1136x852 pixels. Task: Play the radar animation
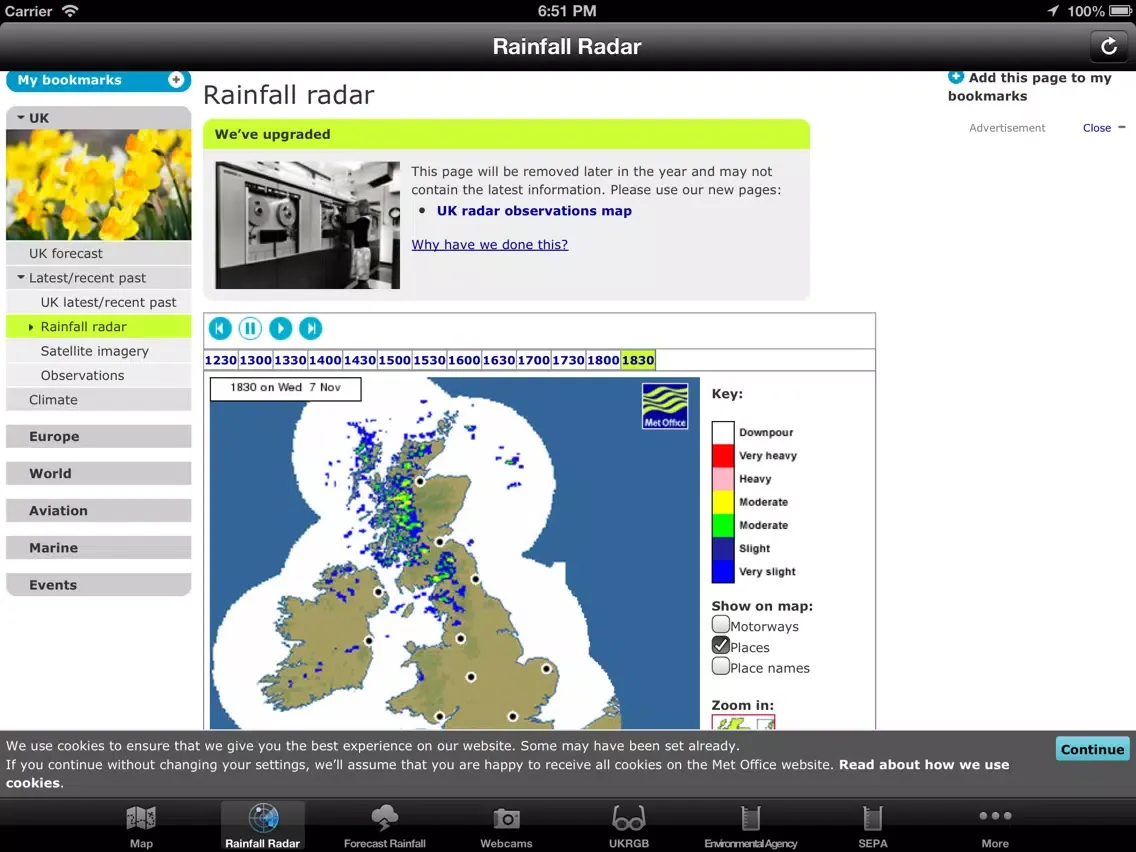[x=280, y=328]
